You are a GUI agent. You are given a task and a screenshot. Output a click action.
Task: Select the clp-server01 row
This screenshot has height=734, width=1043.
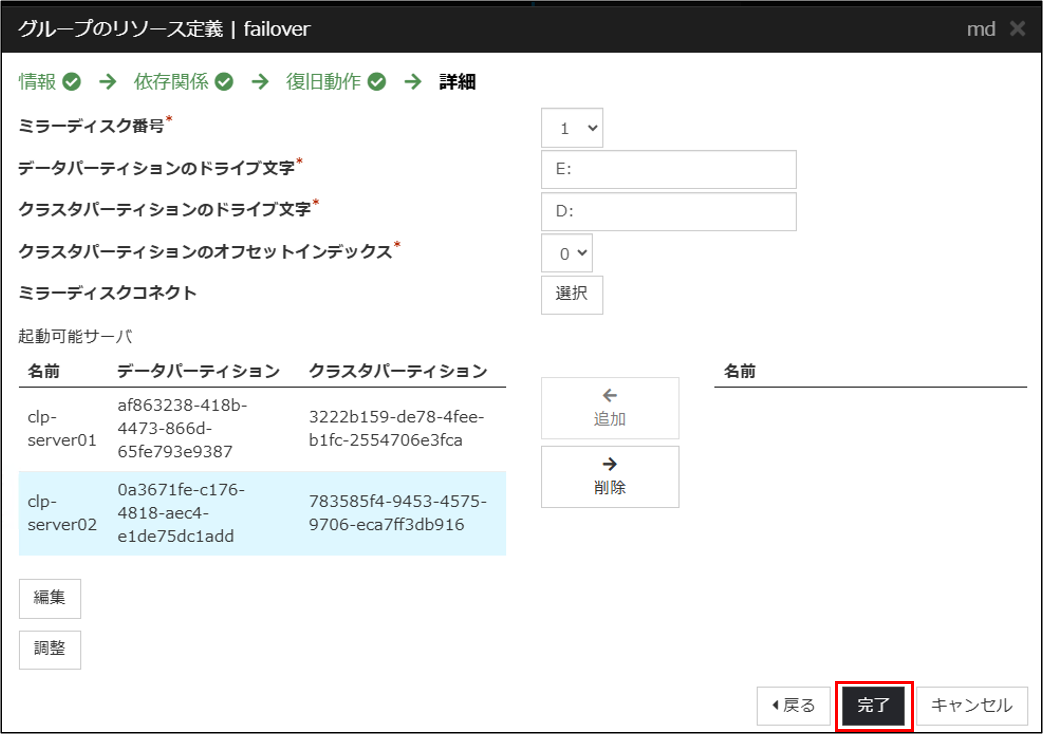pyautogui.click(x=262, y=428)
